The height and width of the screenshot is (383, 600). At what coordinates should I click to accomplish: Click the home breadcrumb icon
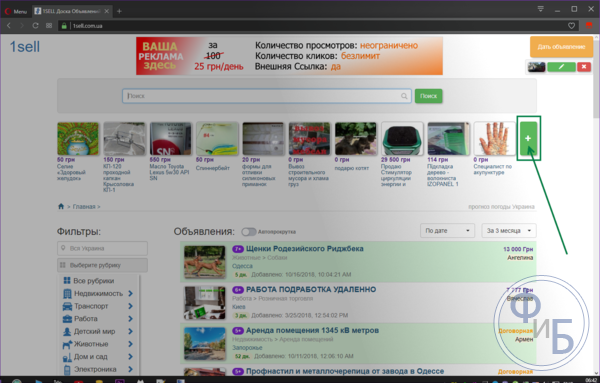click(x=61, y=206)
